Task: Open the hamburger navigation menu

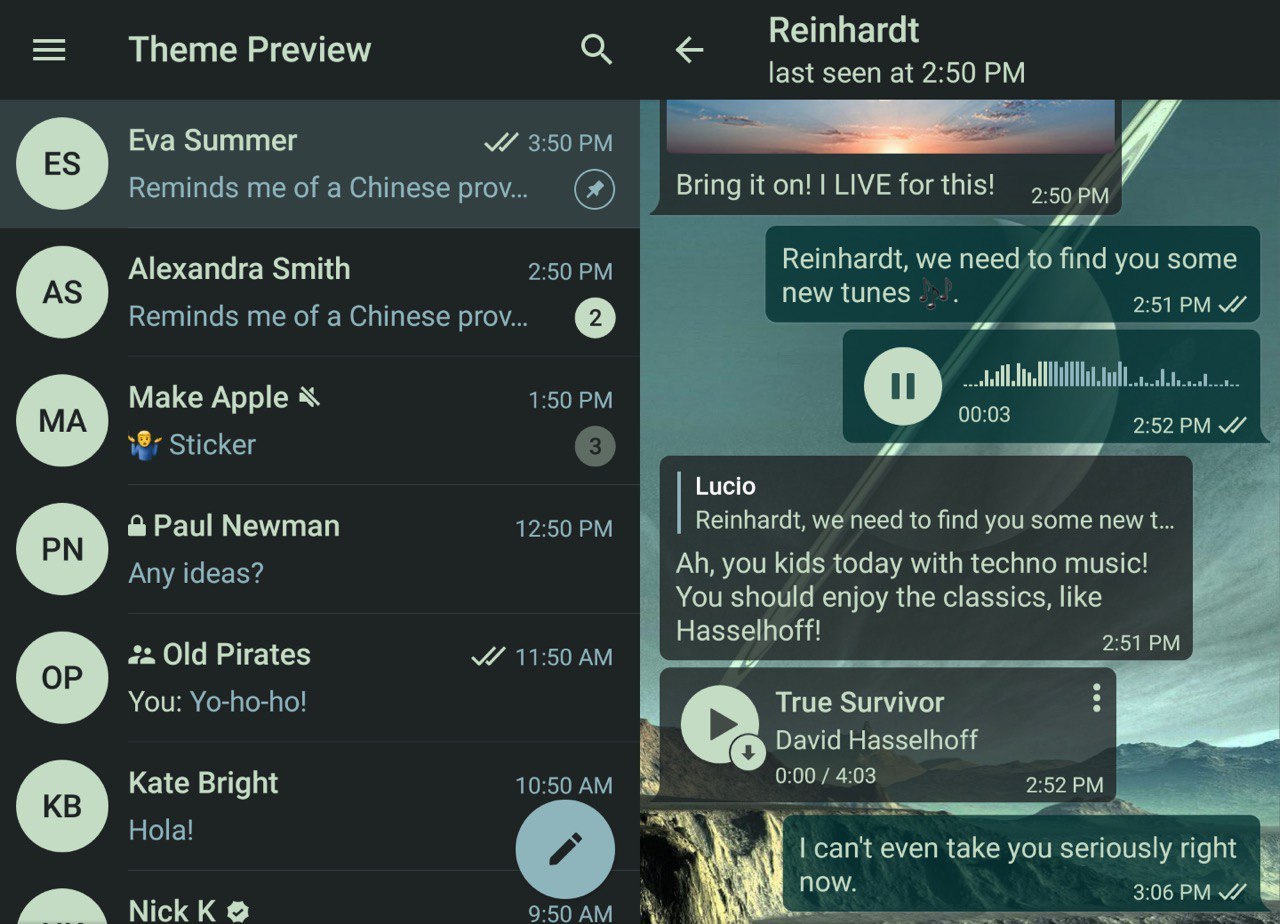Action: (x=49, y=50)
